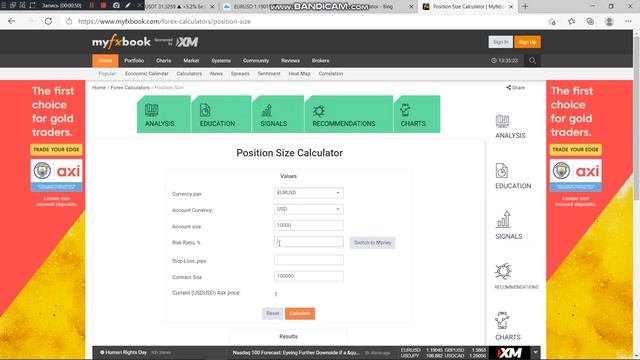
Task: Click the Contract Size field
Action: (x=309, y=276)
